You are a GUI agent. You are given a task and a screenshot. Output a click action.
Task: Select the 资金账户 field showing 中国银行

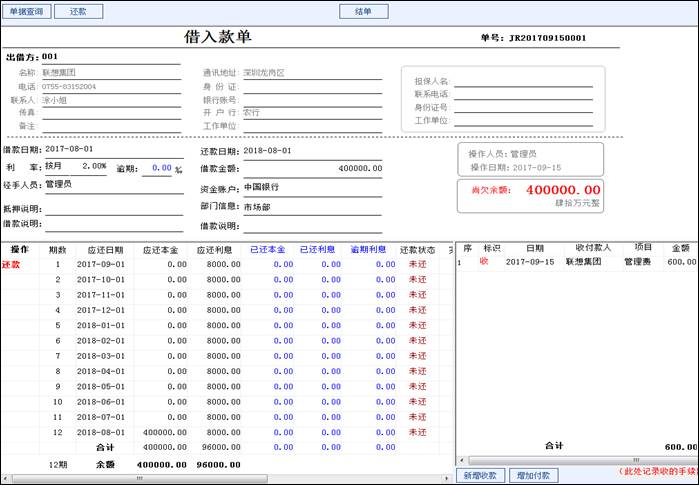click(312, 187)
